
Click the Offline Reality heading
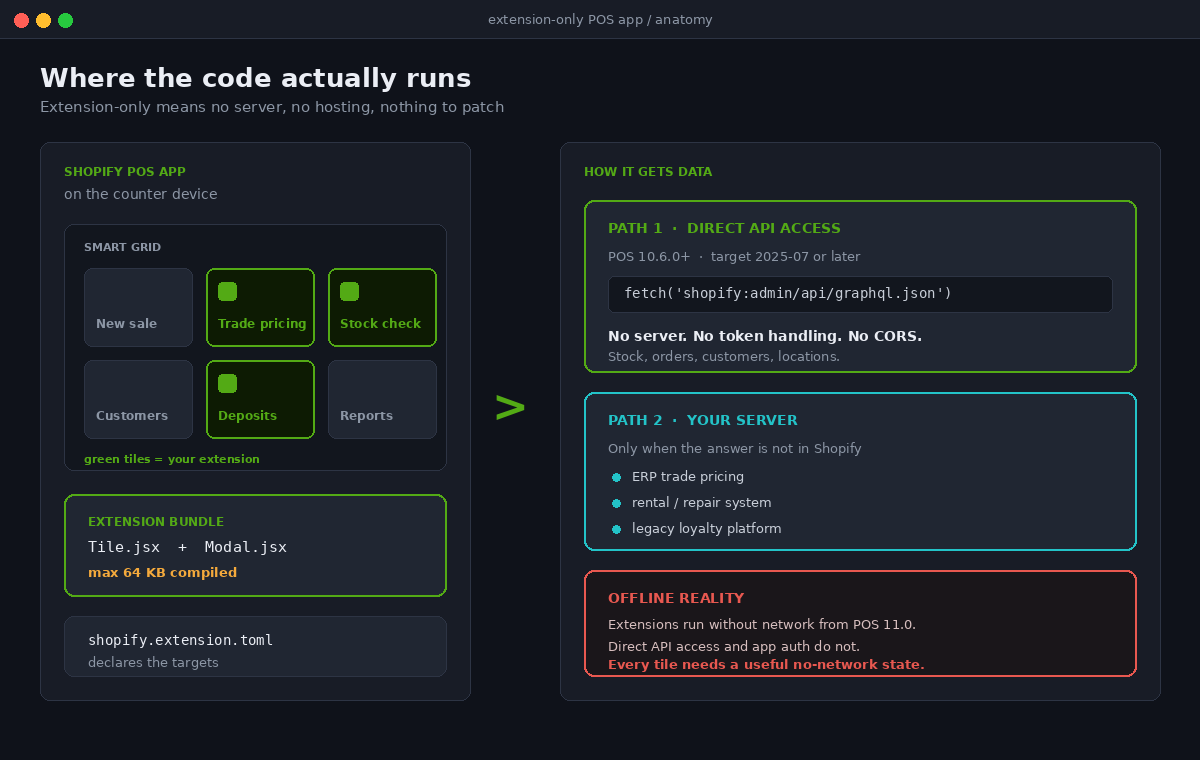(676, 598)
